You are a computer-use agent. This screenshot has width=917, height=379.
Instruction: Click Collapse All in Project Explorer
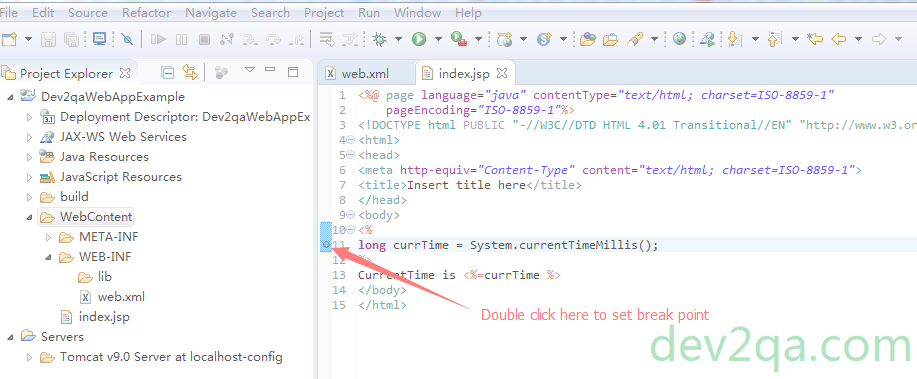[x=168, y=73]
